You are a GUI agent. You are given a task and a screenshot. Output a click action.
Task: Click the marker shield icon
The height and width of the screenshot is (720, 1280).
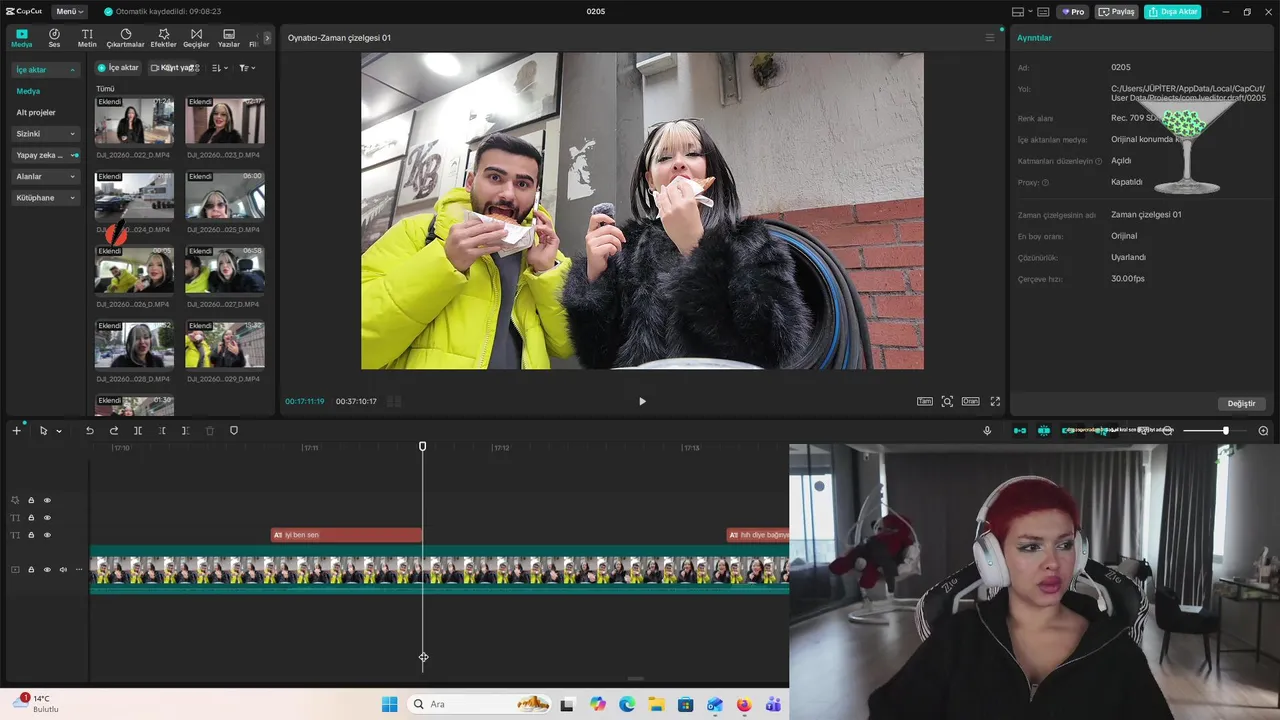[234, 431]
